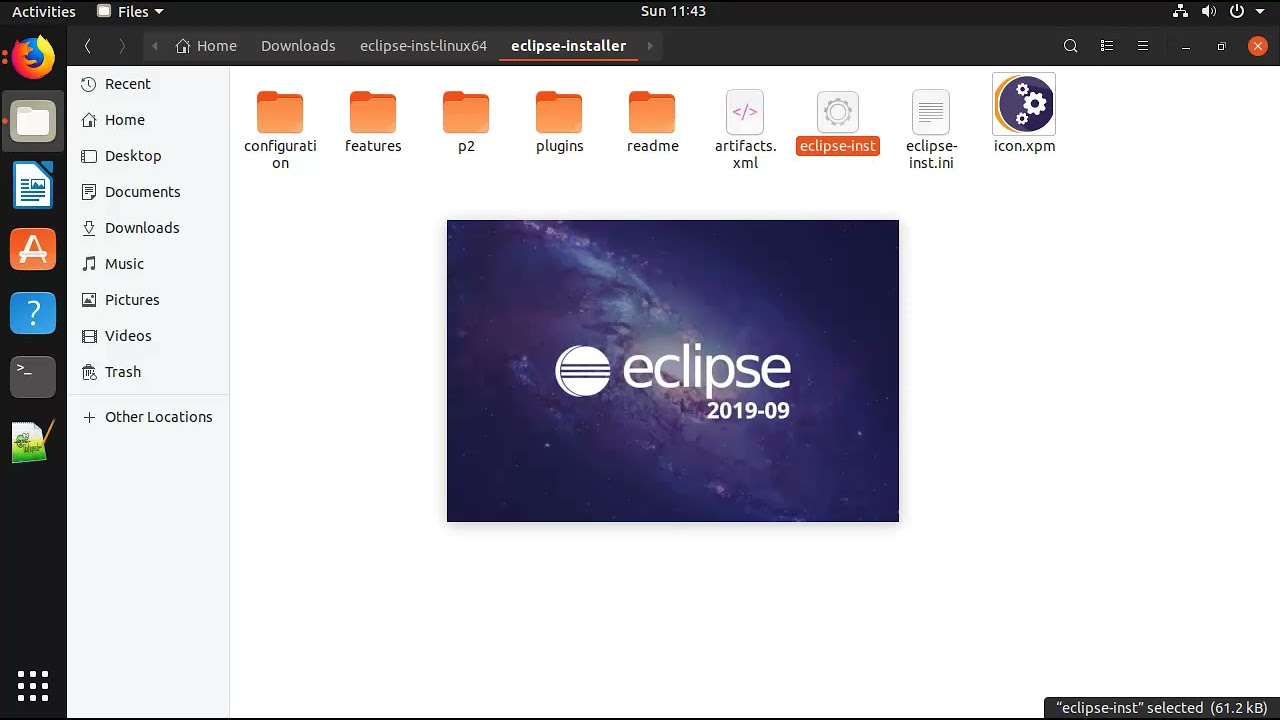
Task: Click the power icon in the top bar
Action: (1238, 11)
